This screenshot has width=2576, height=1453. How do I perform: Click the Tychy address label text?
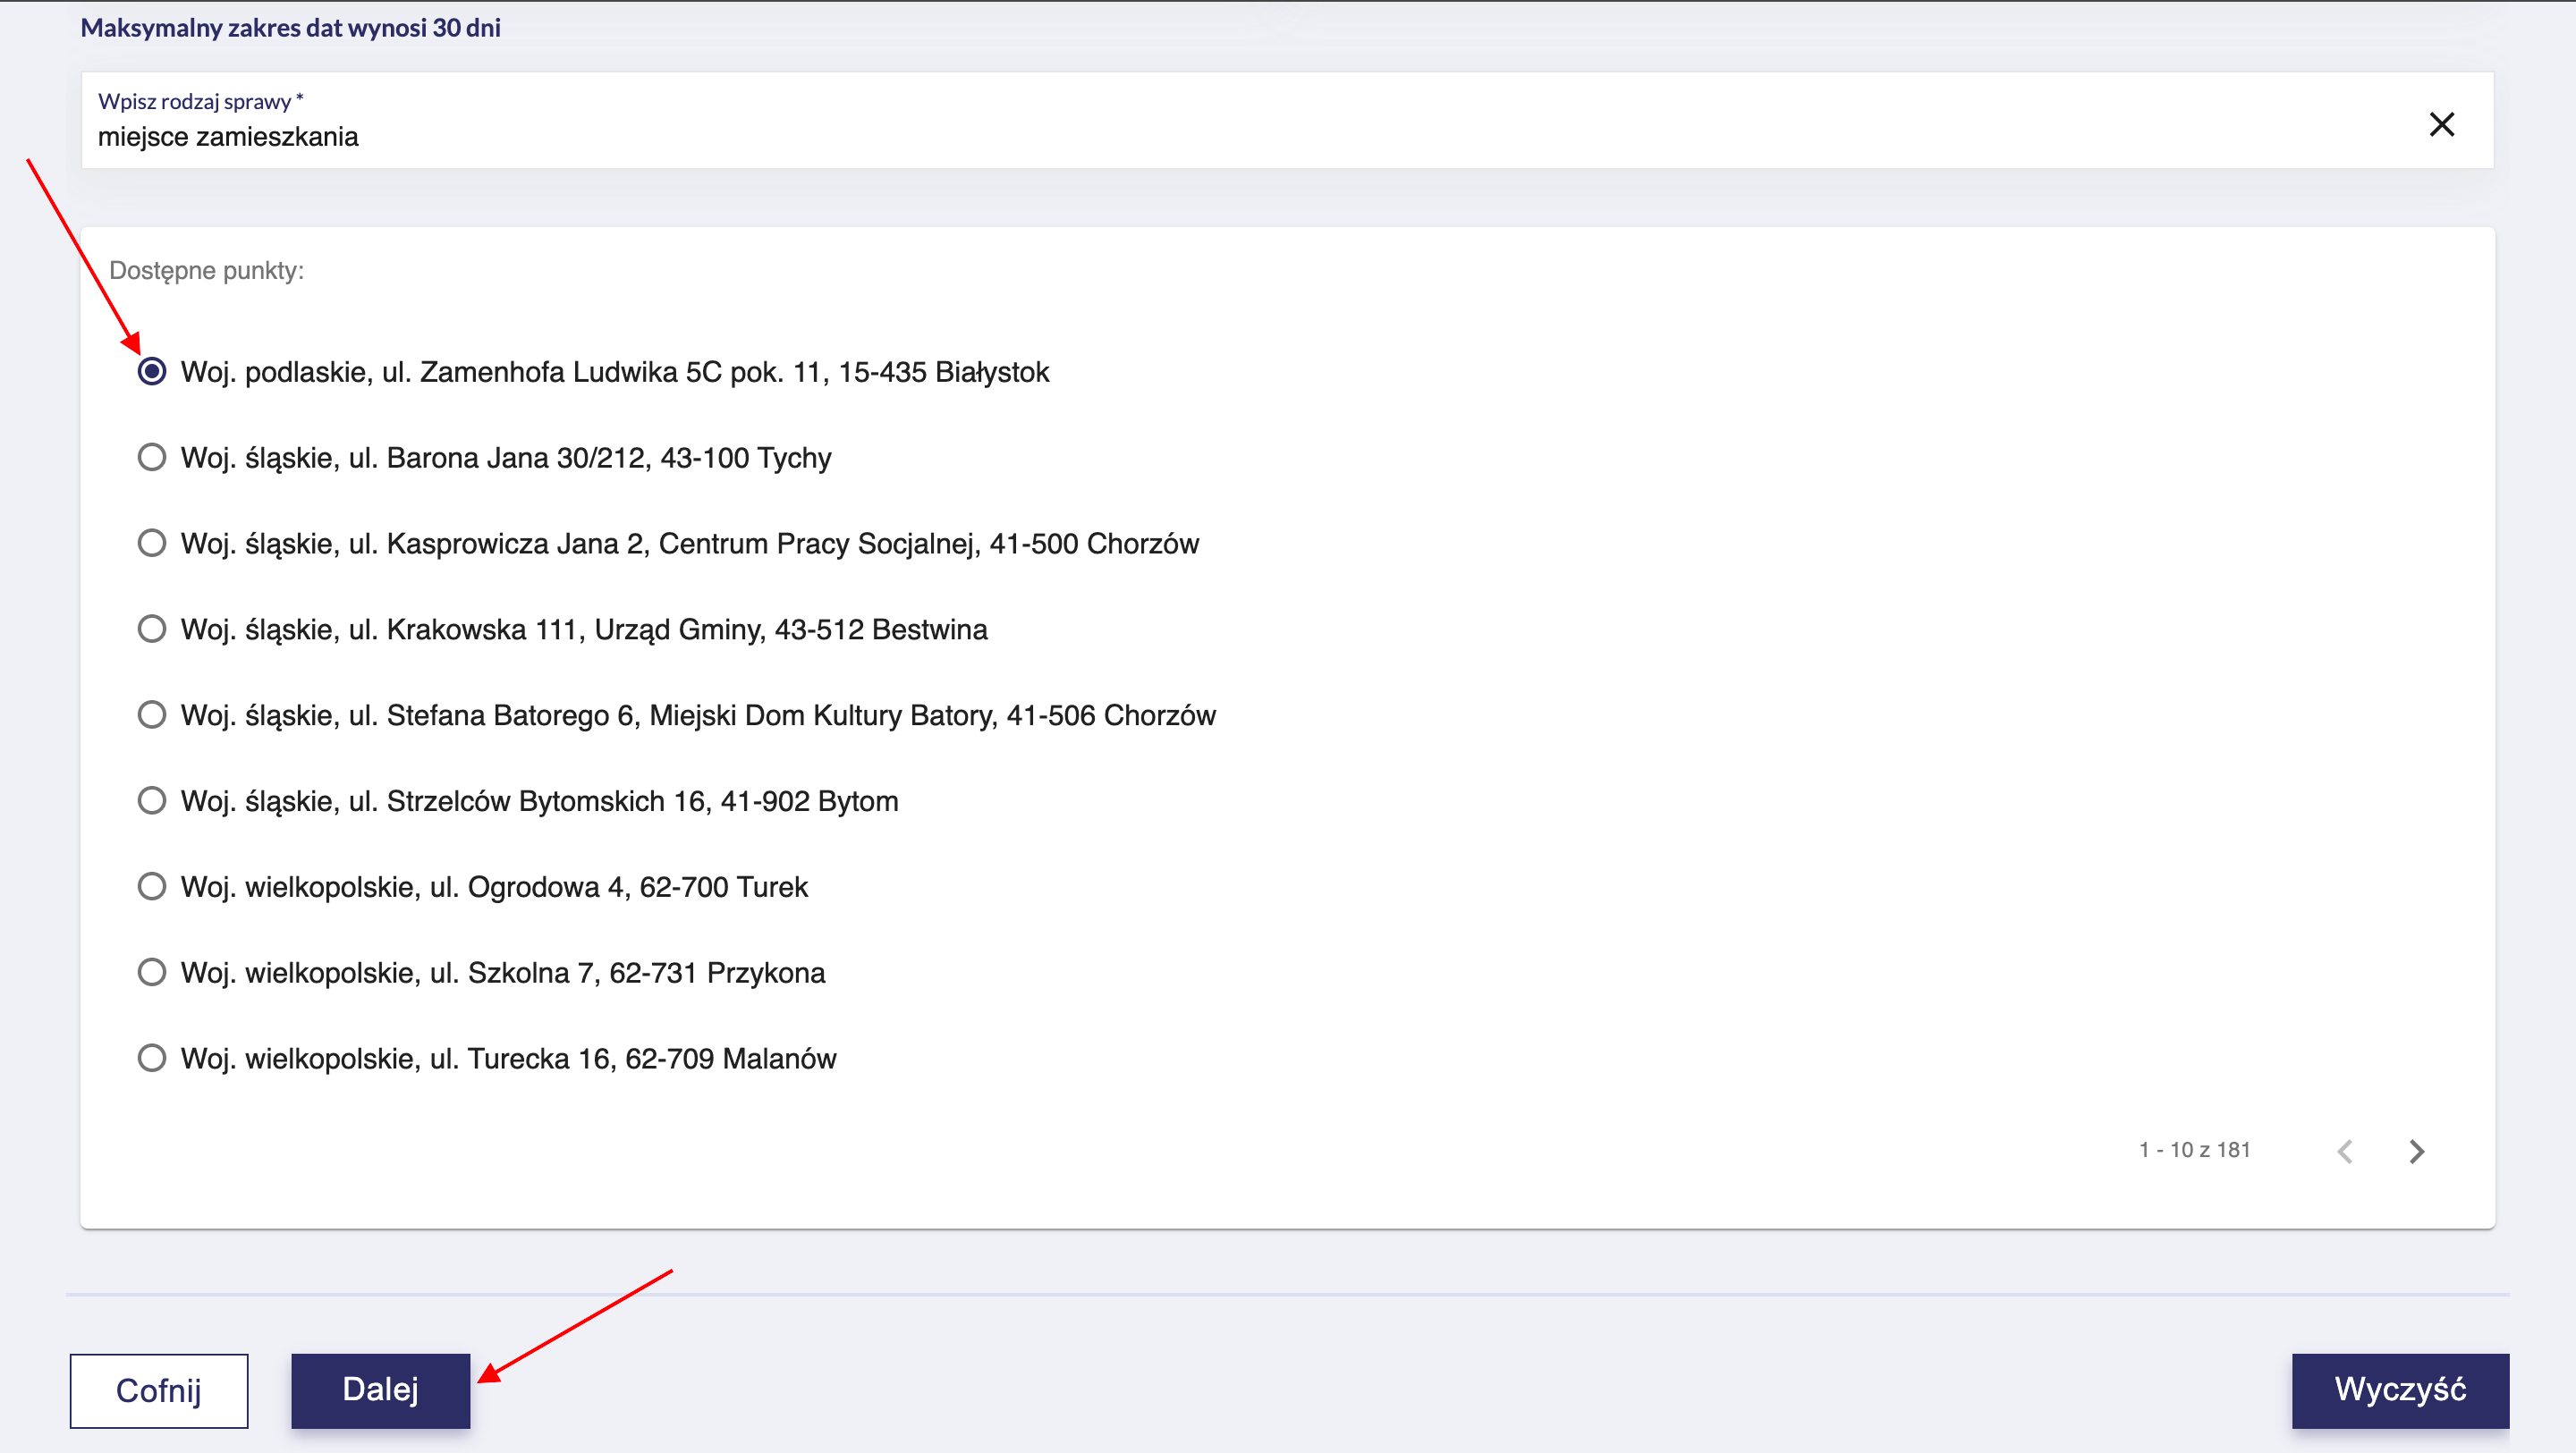click(505, 458)
